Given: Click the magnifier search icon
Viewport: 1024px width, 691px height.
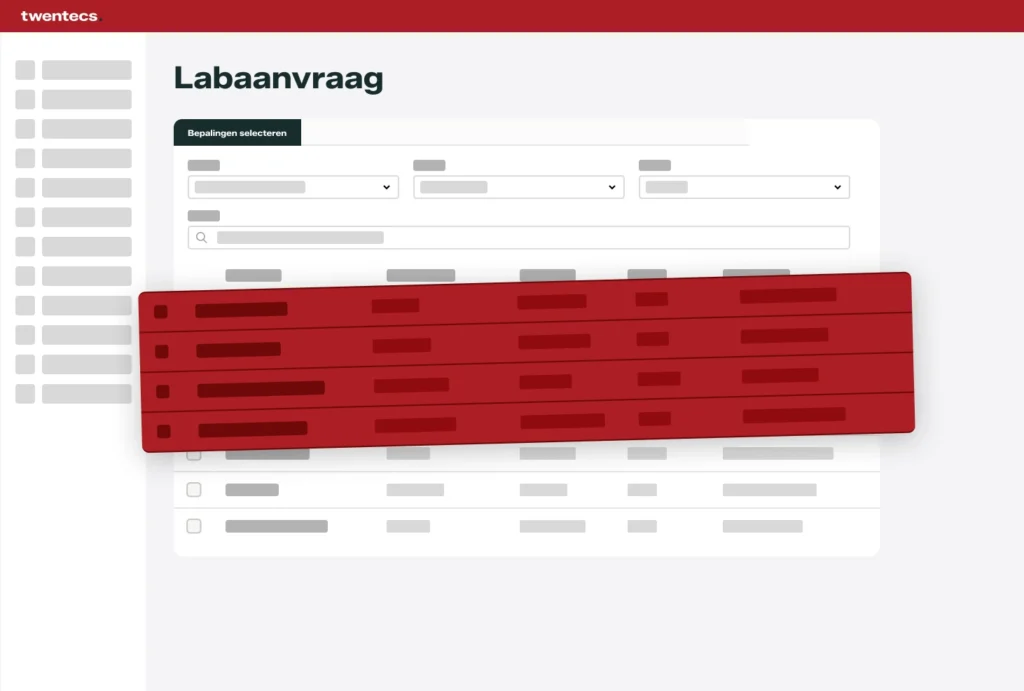Looking at the screenshot, I should tap(202, 238).
